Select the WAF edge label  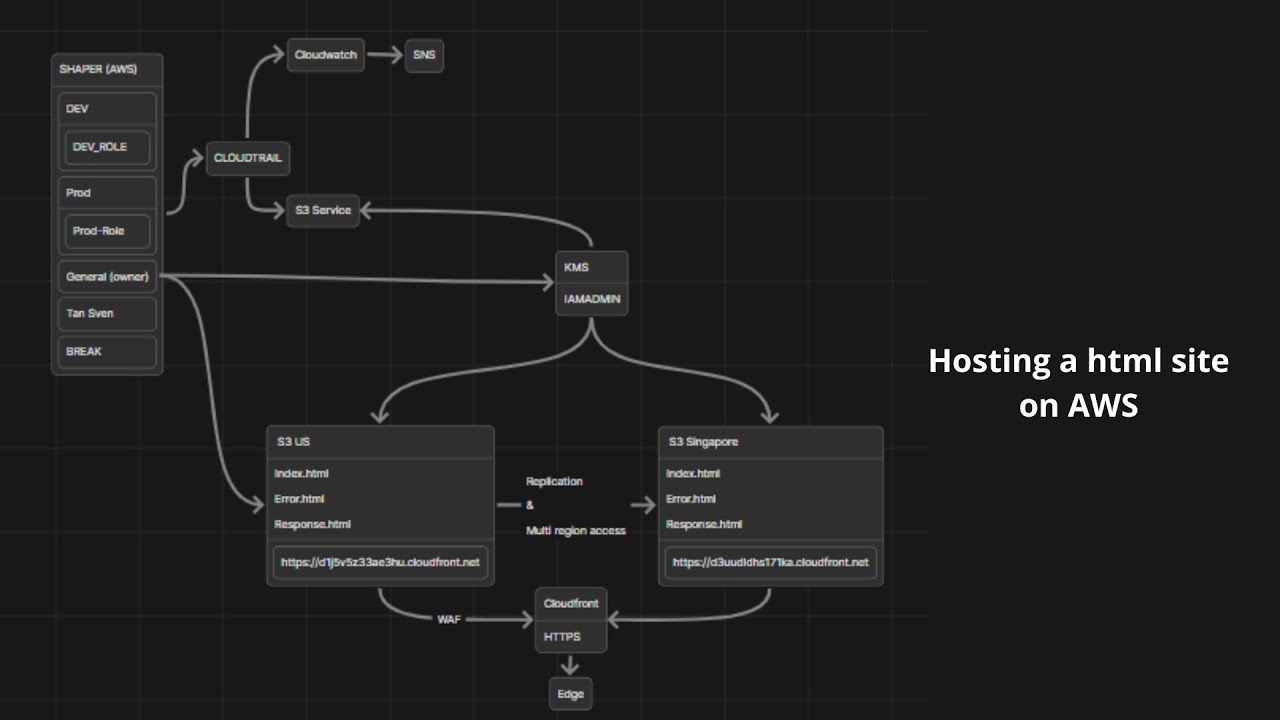click(x=449, y=620)
